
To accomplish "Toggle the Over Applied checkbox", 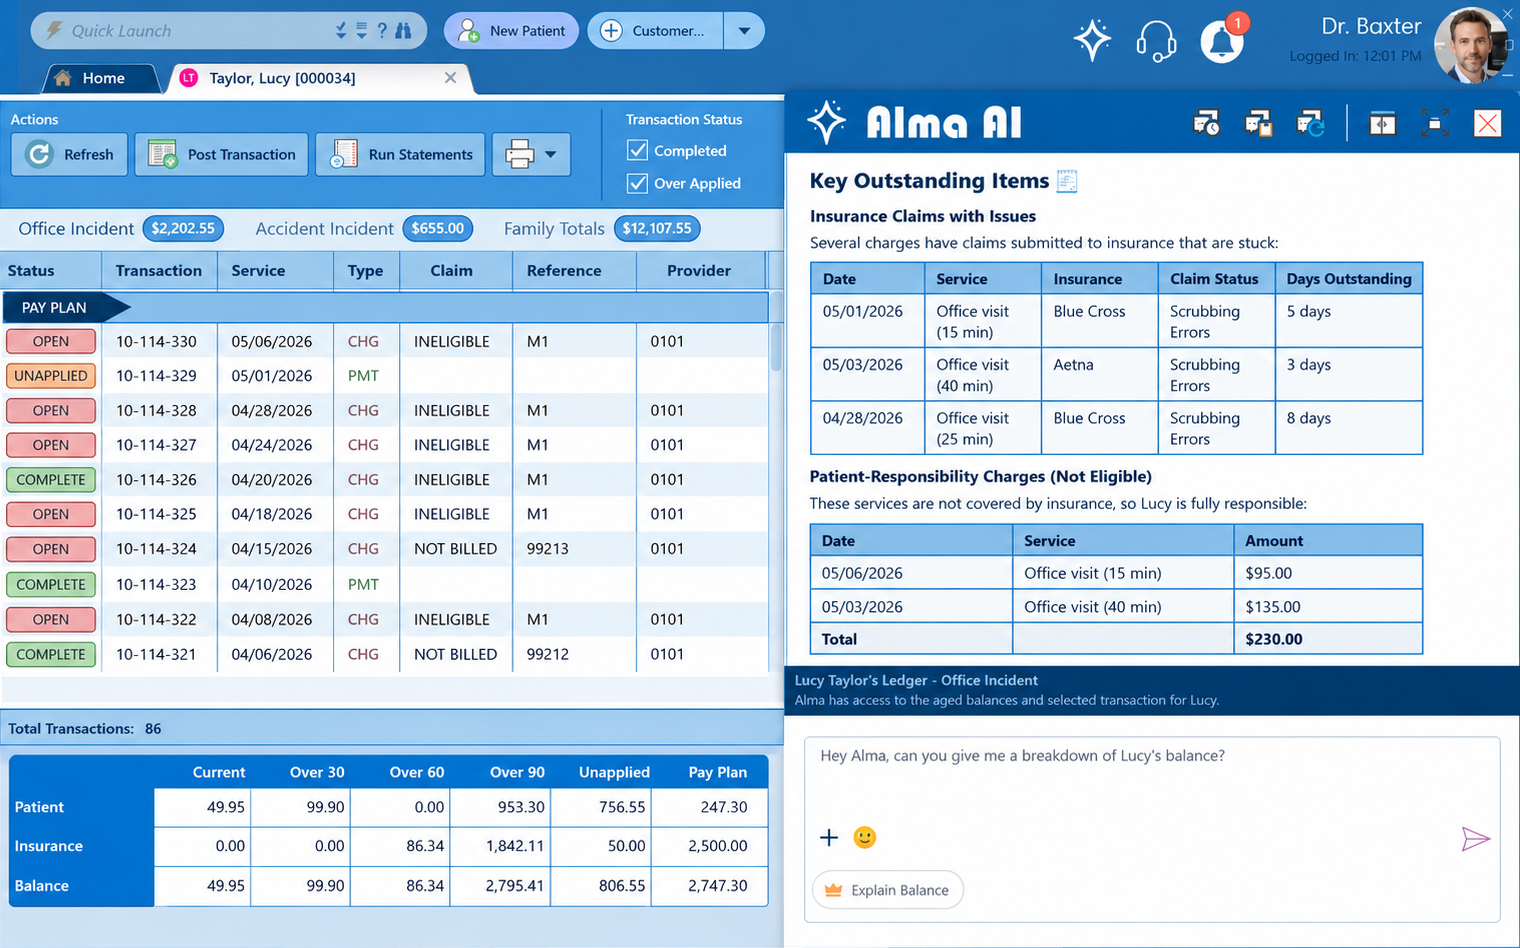I will pos(637,183).
